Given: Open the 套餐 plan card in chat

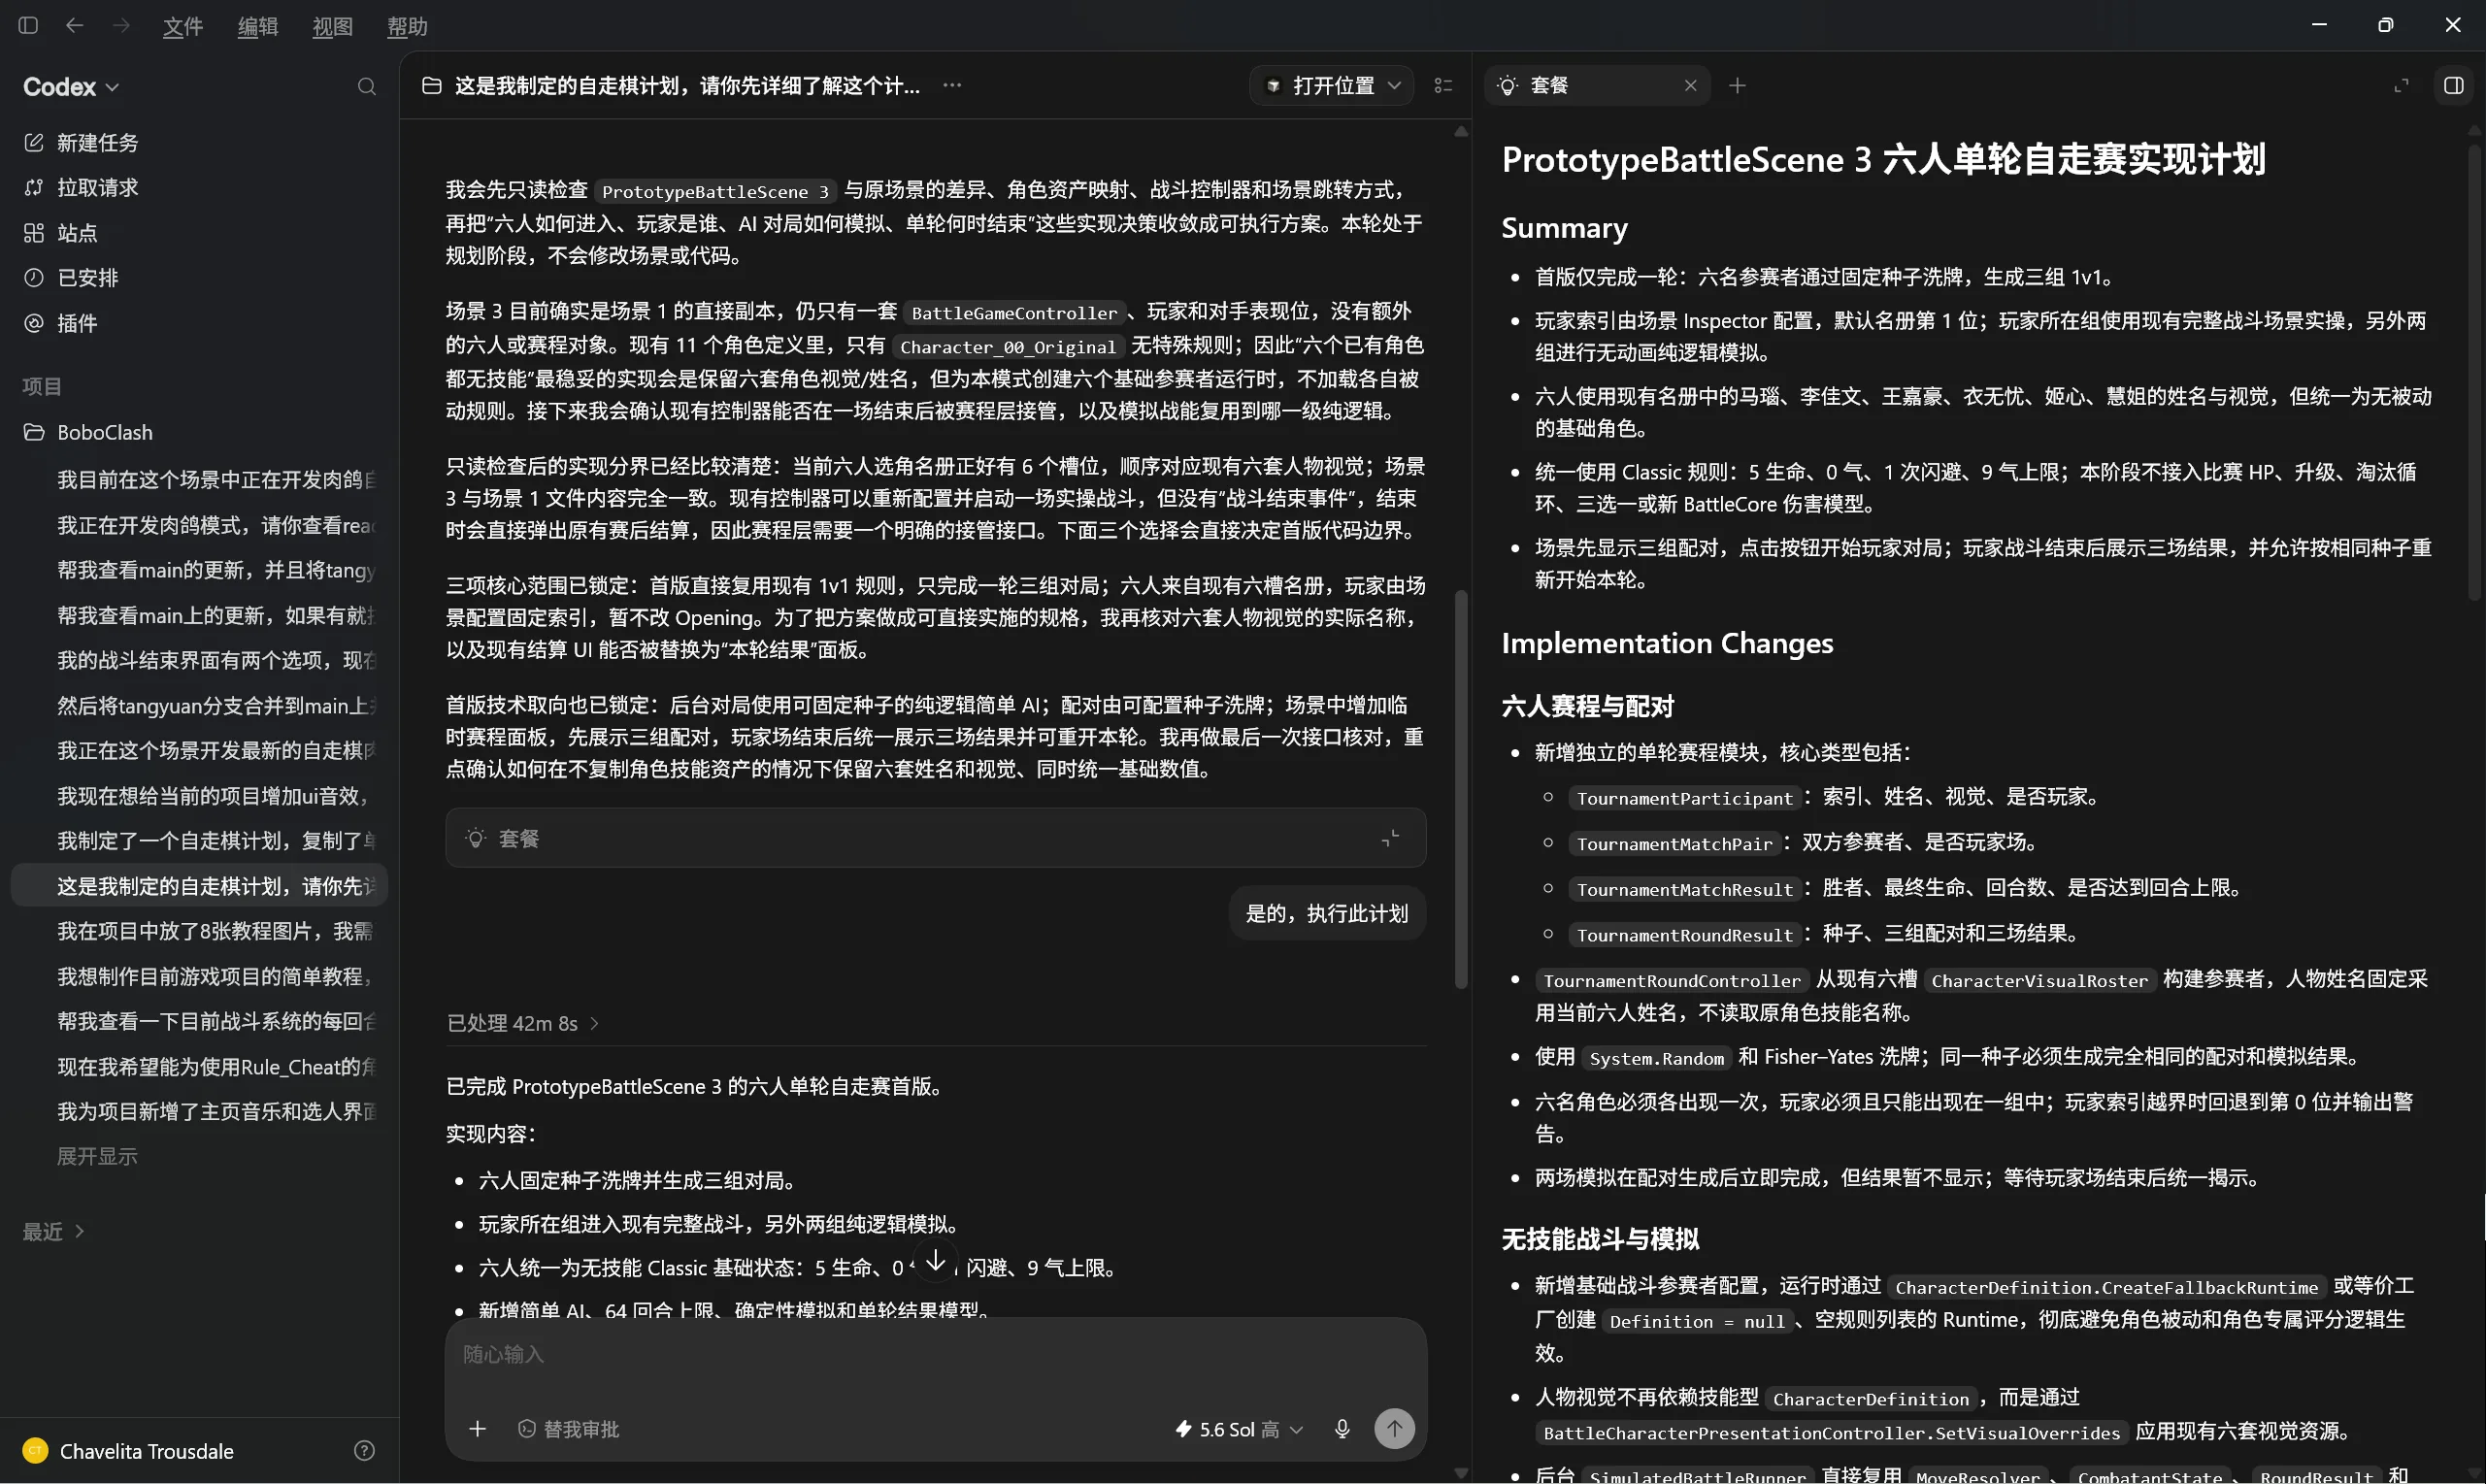Looking at the screenshot, I should [935, 838].
